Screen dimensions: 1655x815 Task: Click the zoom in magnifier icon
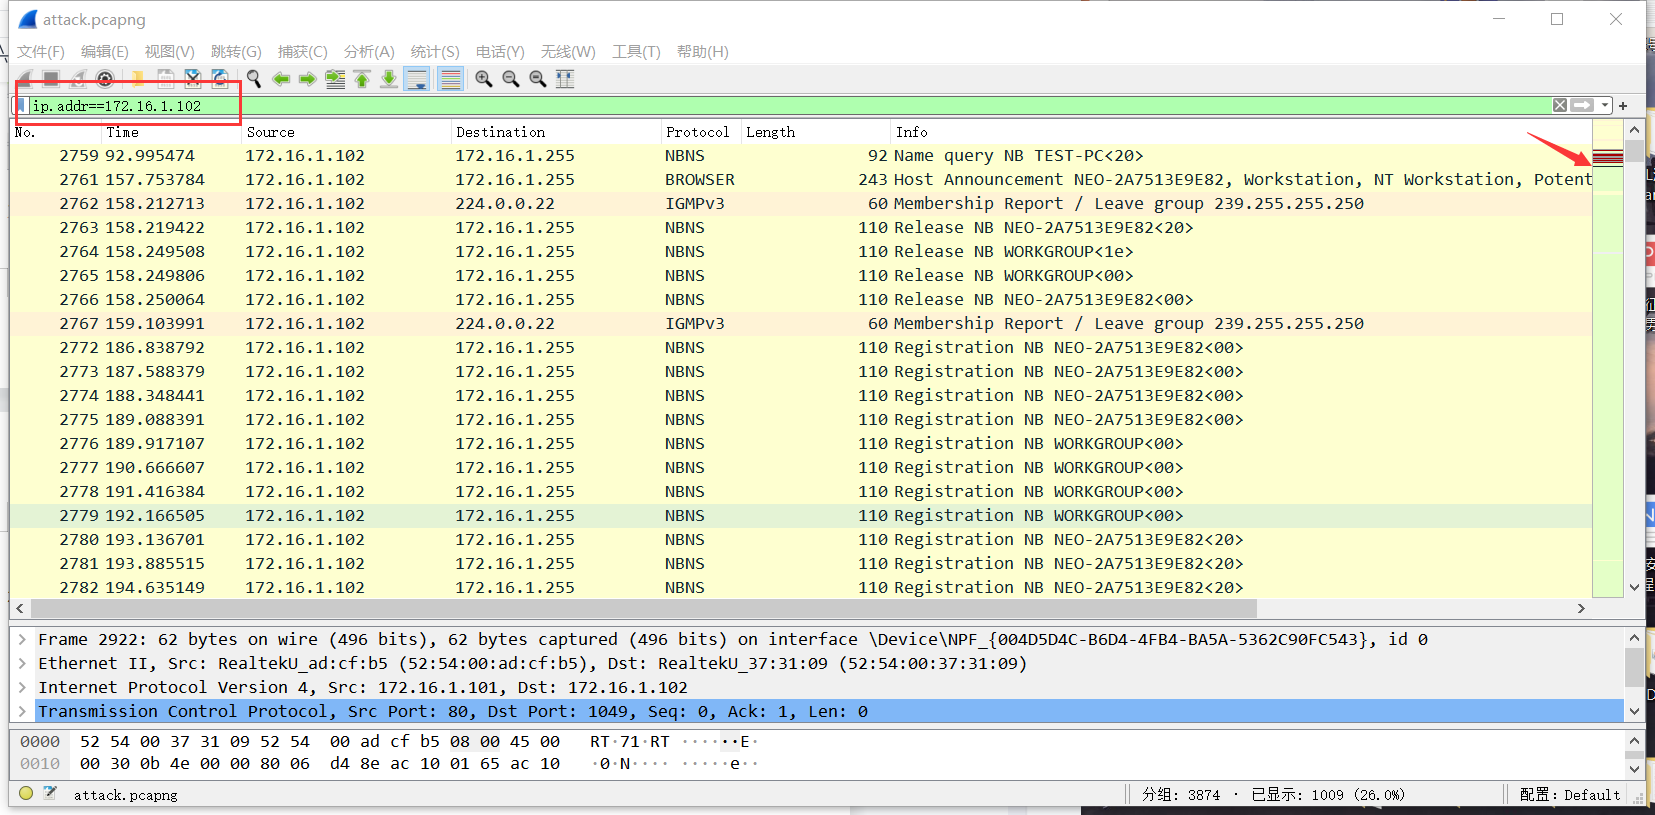(484, 79)
